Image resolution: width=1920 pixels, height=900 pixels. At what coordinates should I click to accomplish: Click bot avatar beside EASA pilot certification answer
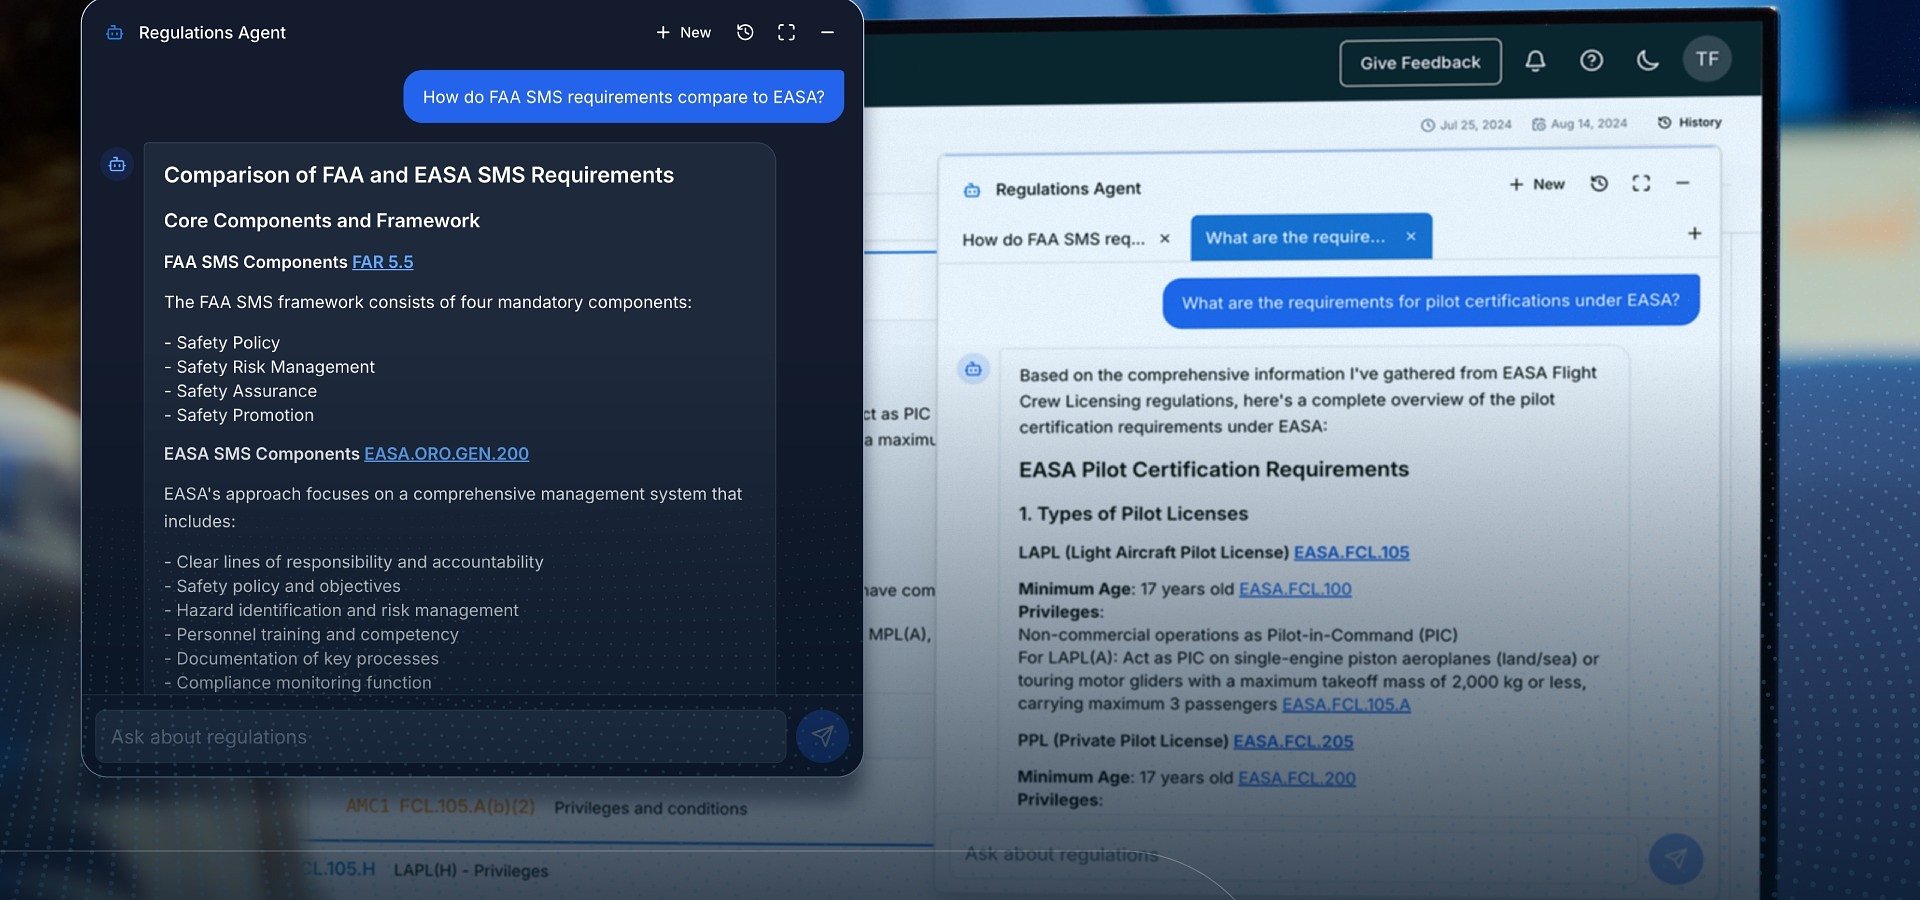(973, 370)
